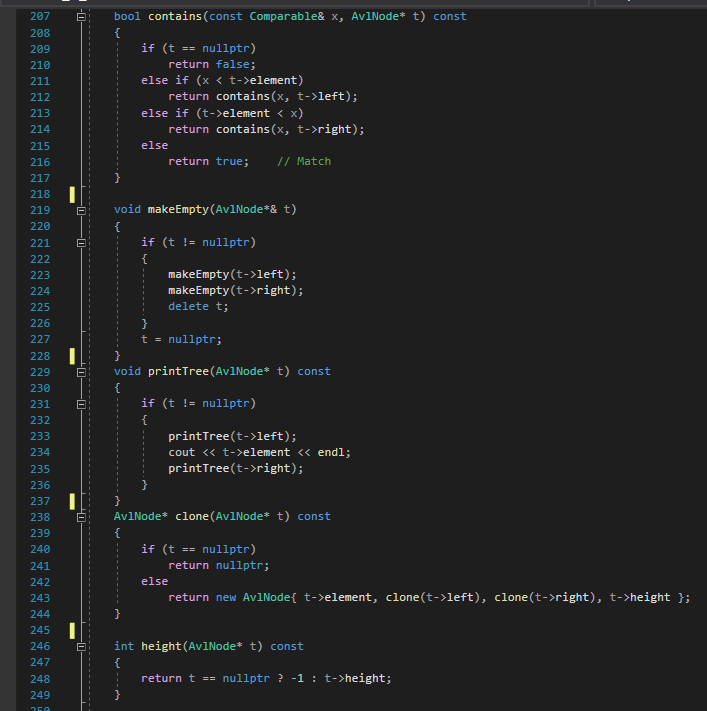
Task: Click line number 243 in the margin
Action: tap(40, 598)
